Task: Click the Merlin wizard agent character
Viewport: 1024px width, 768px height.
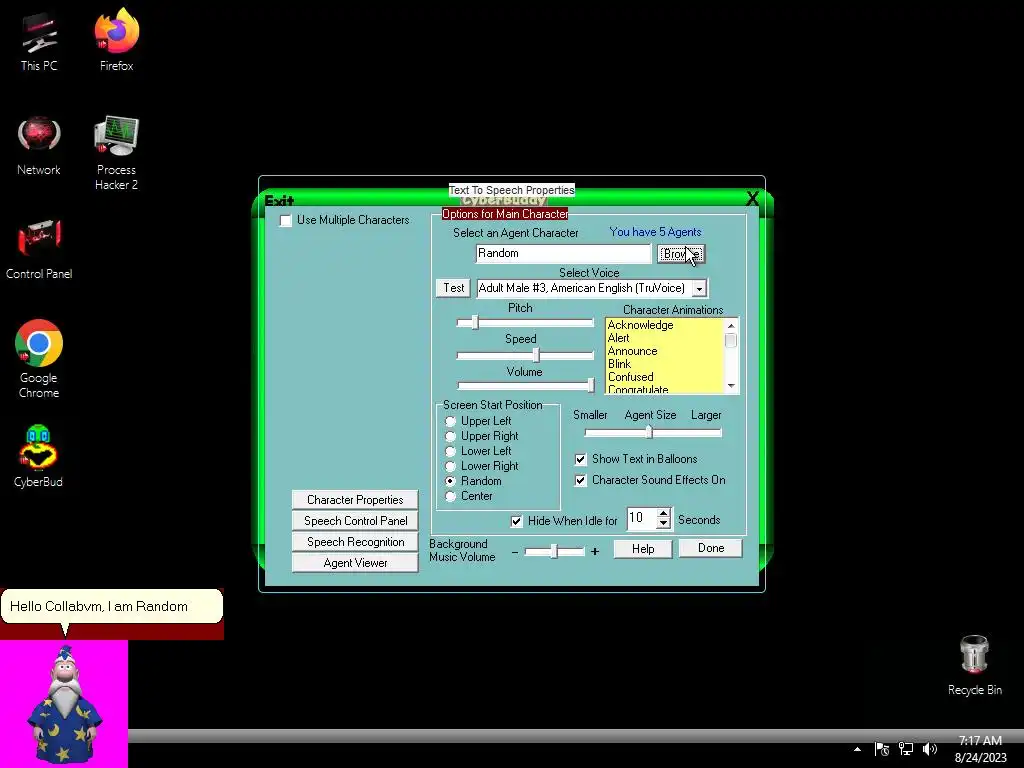Action: pyautogui.click(x=64, y=704)
